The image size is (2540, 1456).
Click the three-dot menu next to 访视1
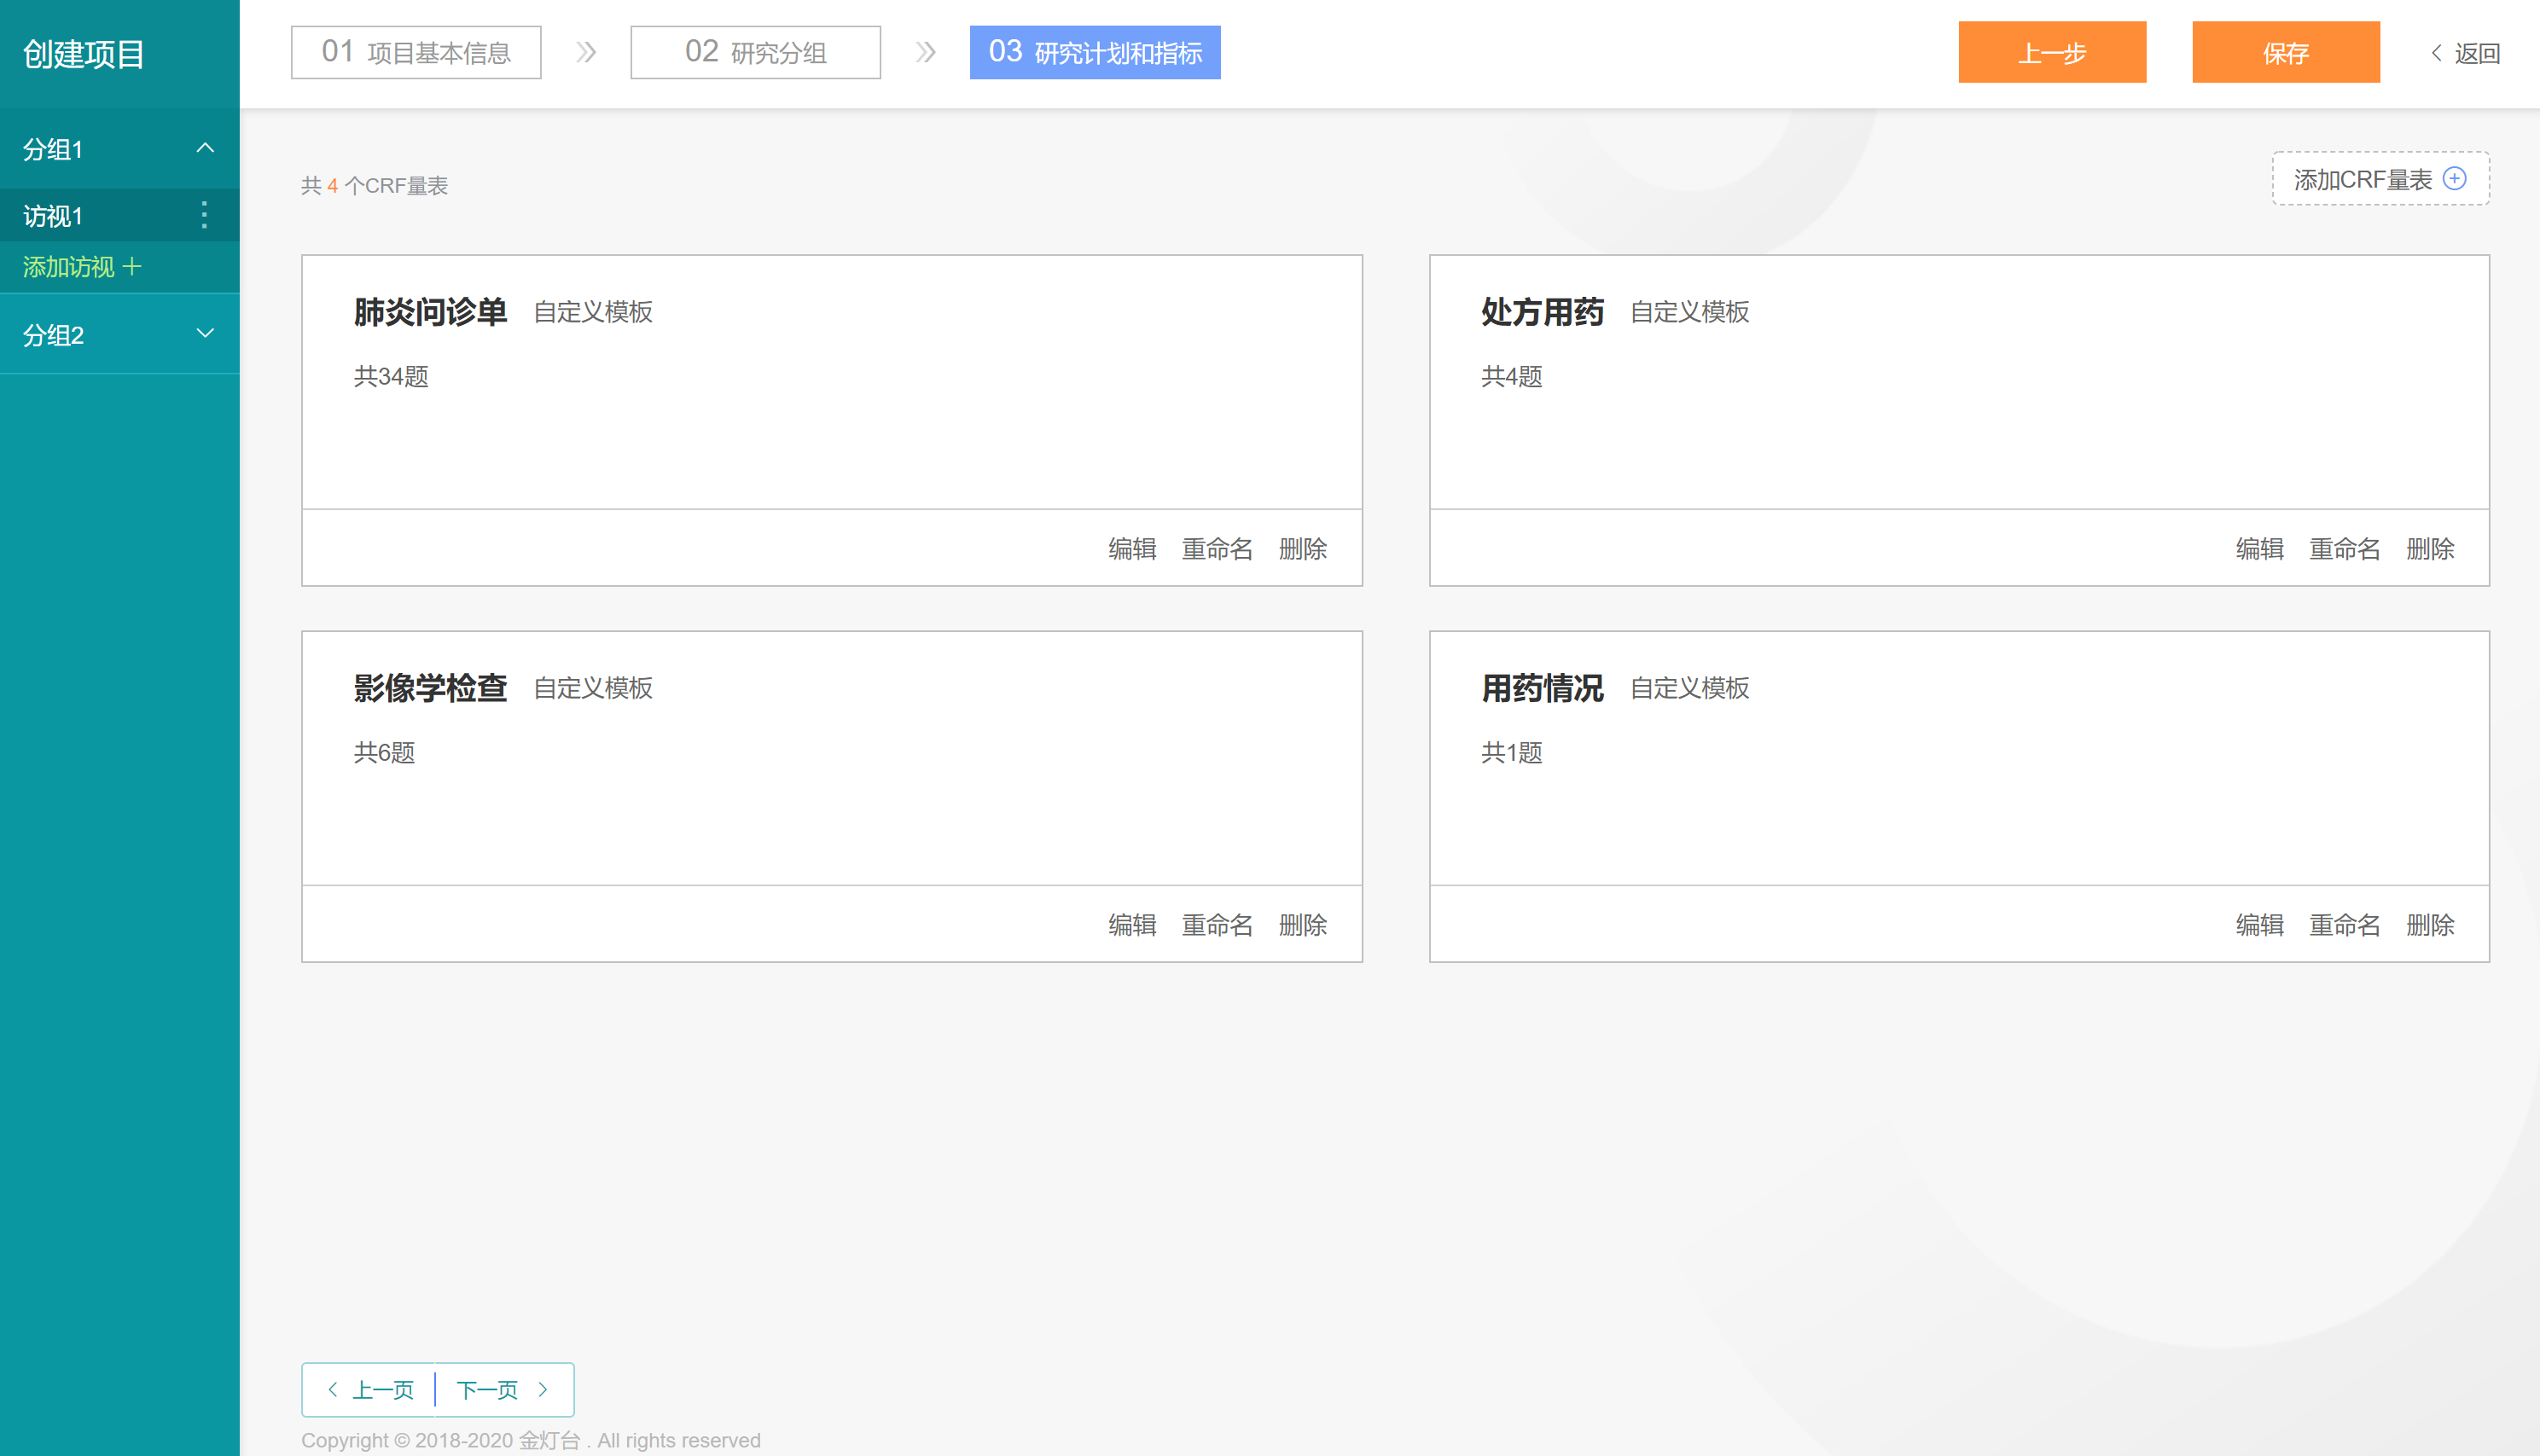[204, 215]
